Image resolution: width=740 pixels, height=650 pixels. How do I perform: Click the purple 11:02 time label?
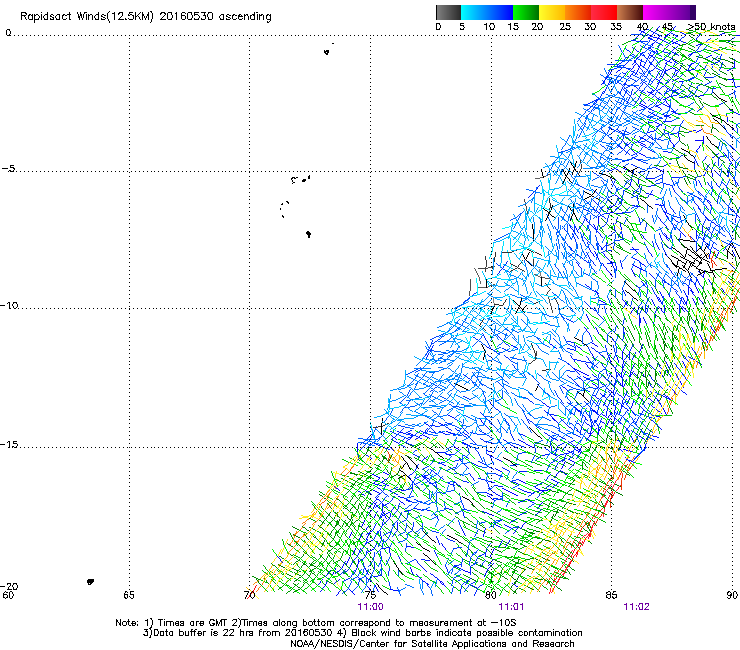pos(636,607)
